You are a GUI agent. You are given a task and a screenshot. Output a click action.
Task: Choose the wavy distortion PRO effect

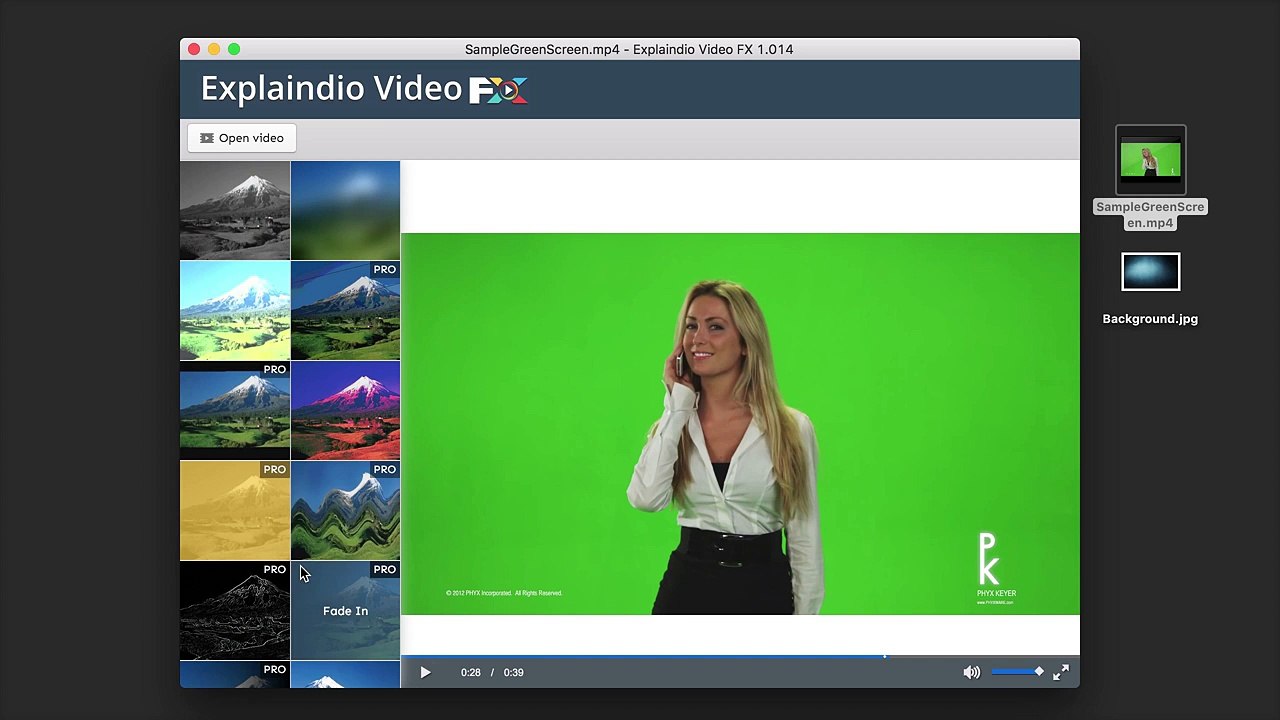[345, 510]
